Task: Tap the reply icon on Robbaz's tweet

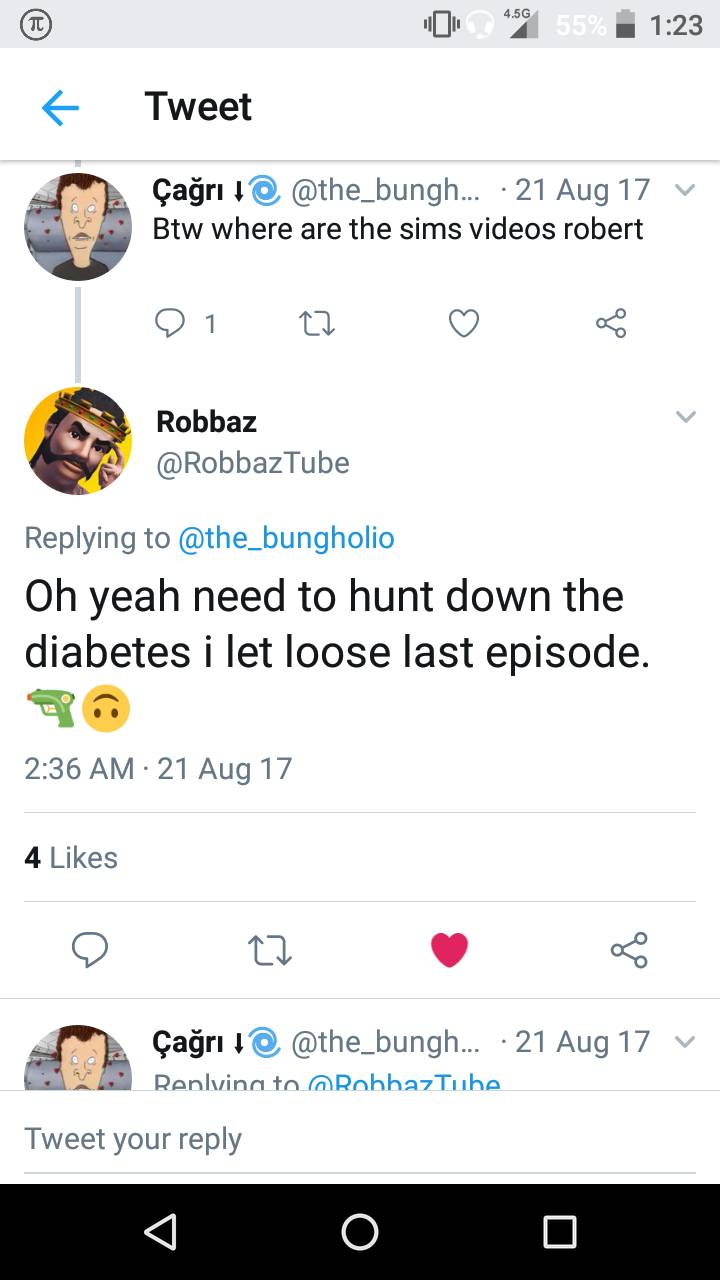Action: (x=91, y=950)
